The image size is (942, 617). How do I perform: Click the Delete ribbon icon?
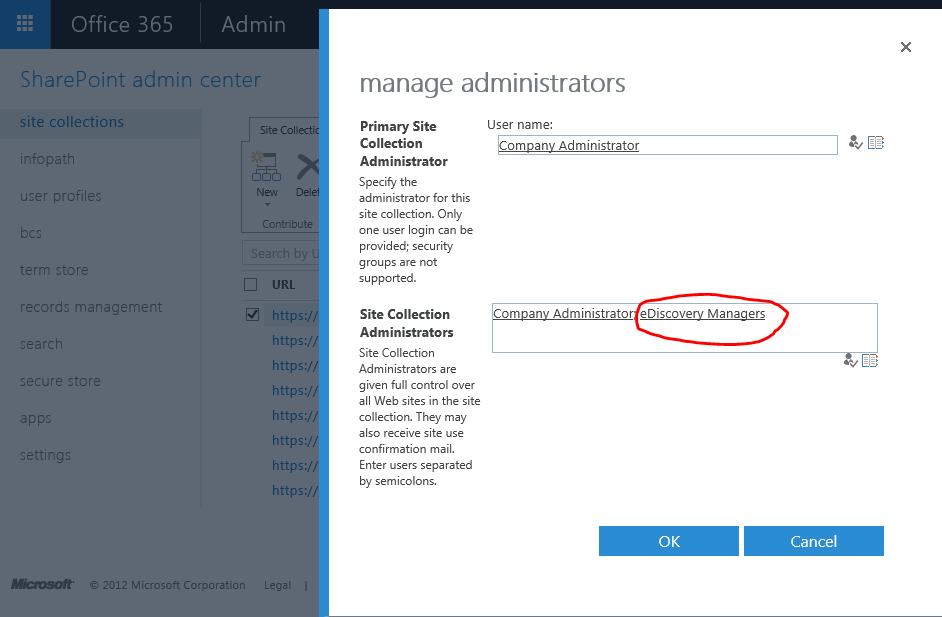308,167
